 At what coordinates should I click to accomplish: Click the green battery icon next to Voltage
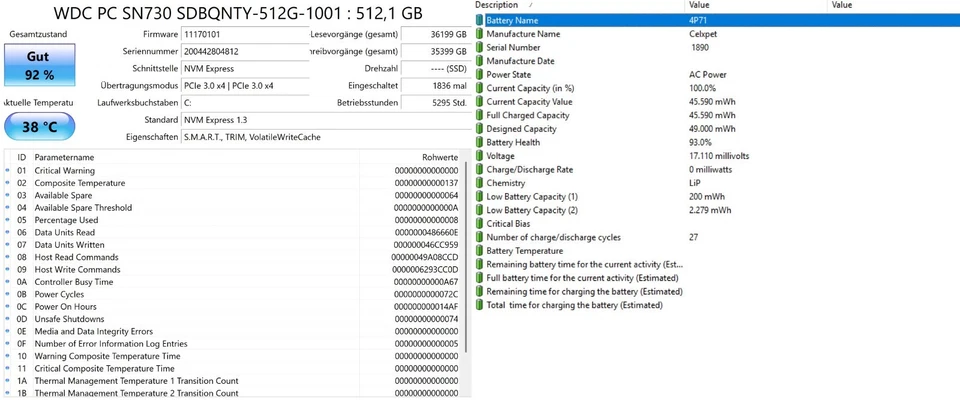480,156
